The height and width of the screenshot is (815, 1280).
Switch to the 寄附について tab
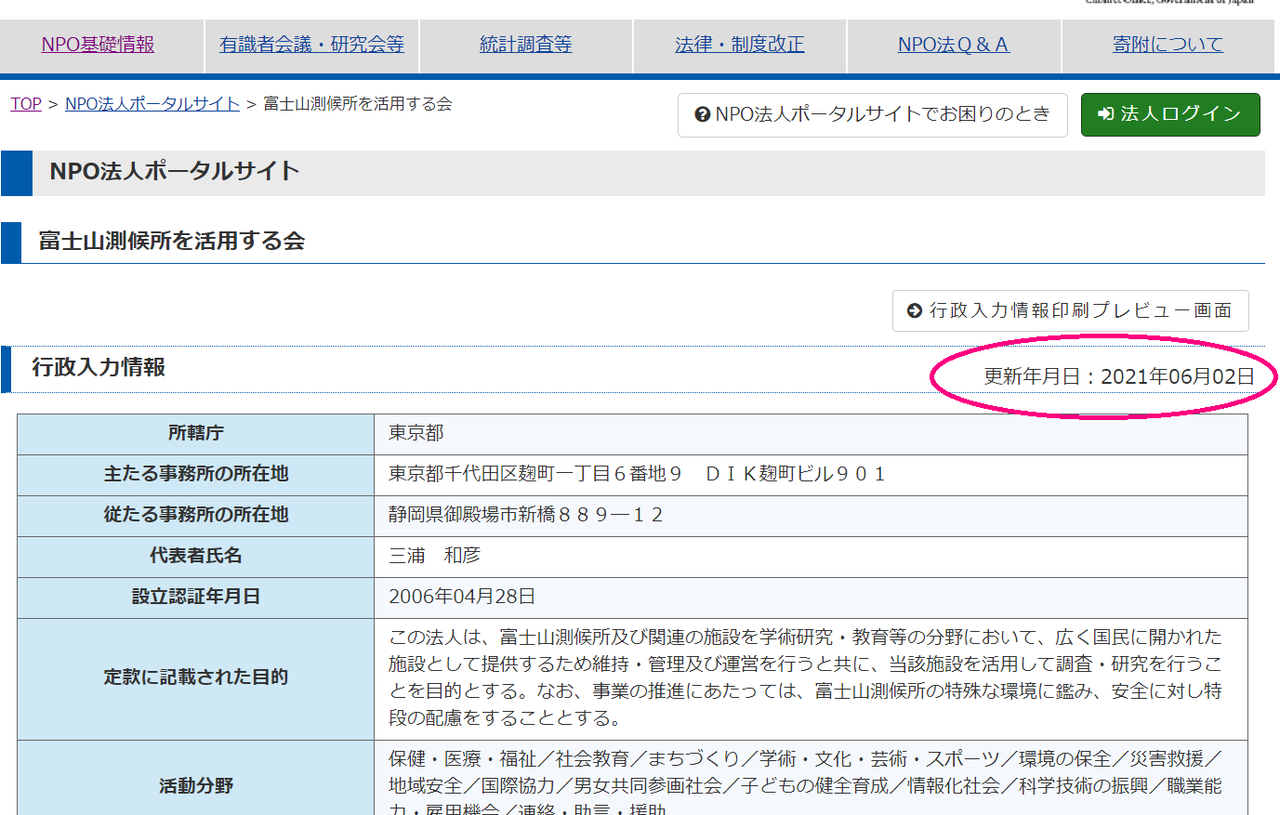[x=1169, y=45]
